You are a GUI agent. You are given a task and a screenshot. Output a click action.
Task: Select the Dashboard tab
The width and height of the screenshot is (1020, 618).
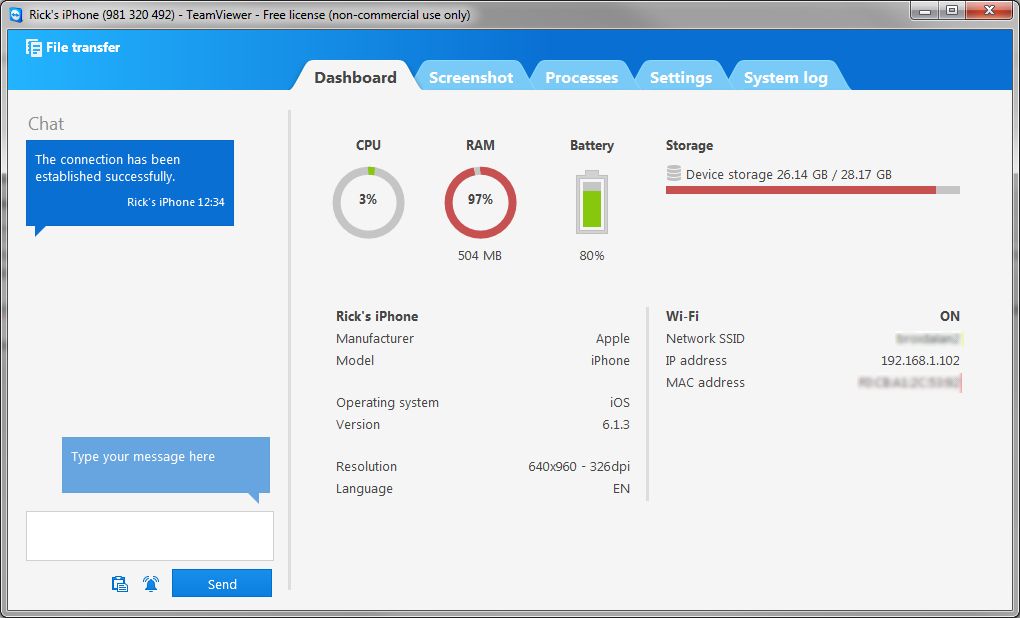click(x=355, y=77)
